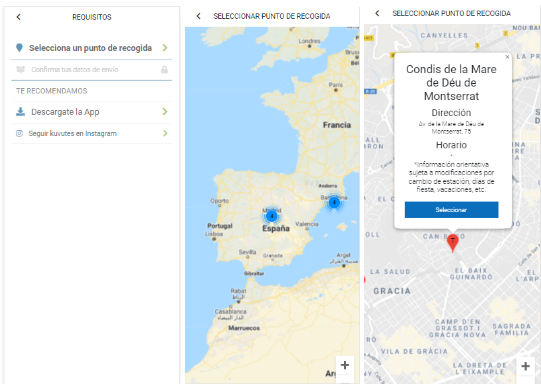Open Descargate la App chevron arrow
Viewport: 541px width, 389px height.
click(x=165, y=111)
